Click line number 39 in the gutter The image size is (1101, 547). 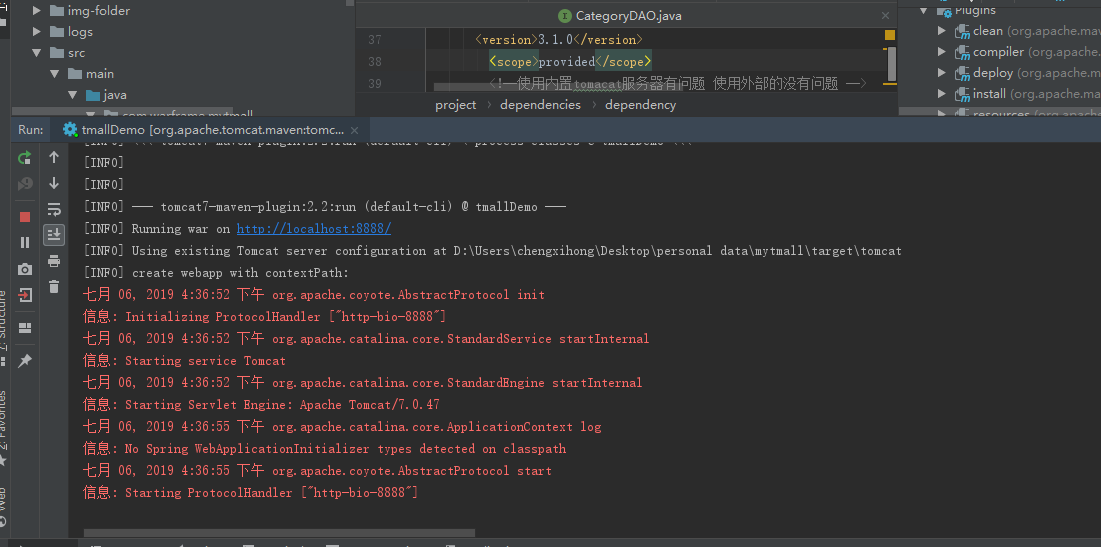pyautogui.click(x=374, y=84)
